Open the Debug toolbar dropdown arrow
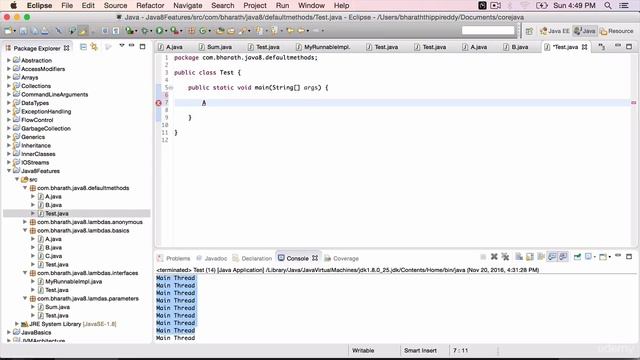The height and width of the screenshot is (360, 640). tap(151, 31)
